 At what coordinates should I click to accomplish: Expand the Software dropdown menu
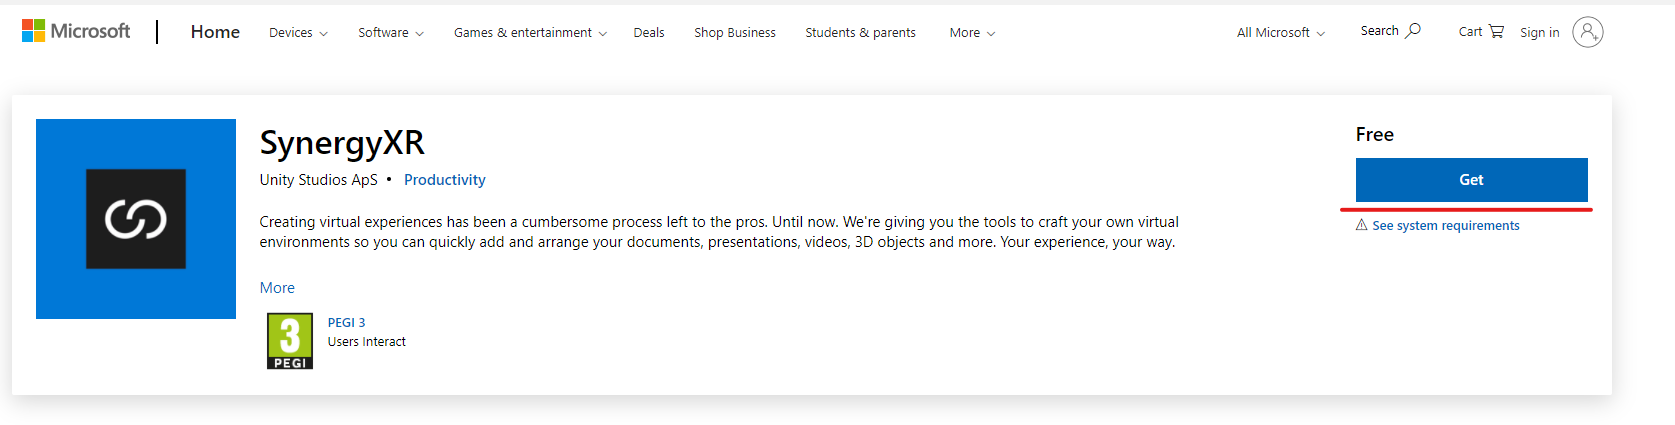point(391,33)
